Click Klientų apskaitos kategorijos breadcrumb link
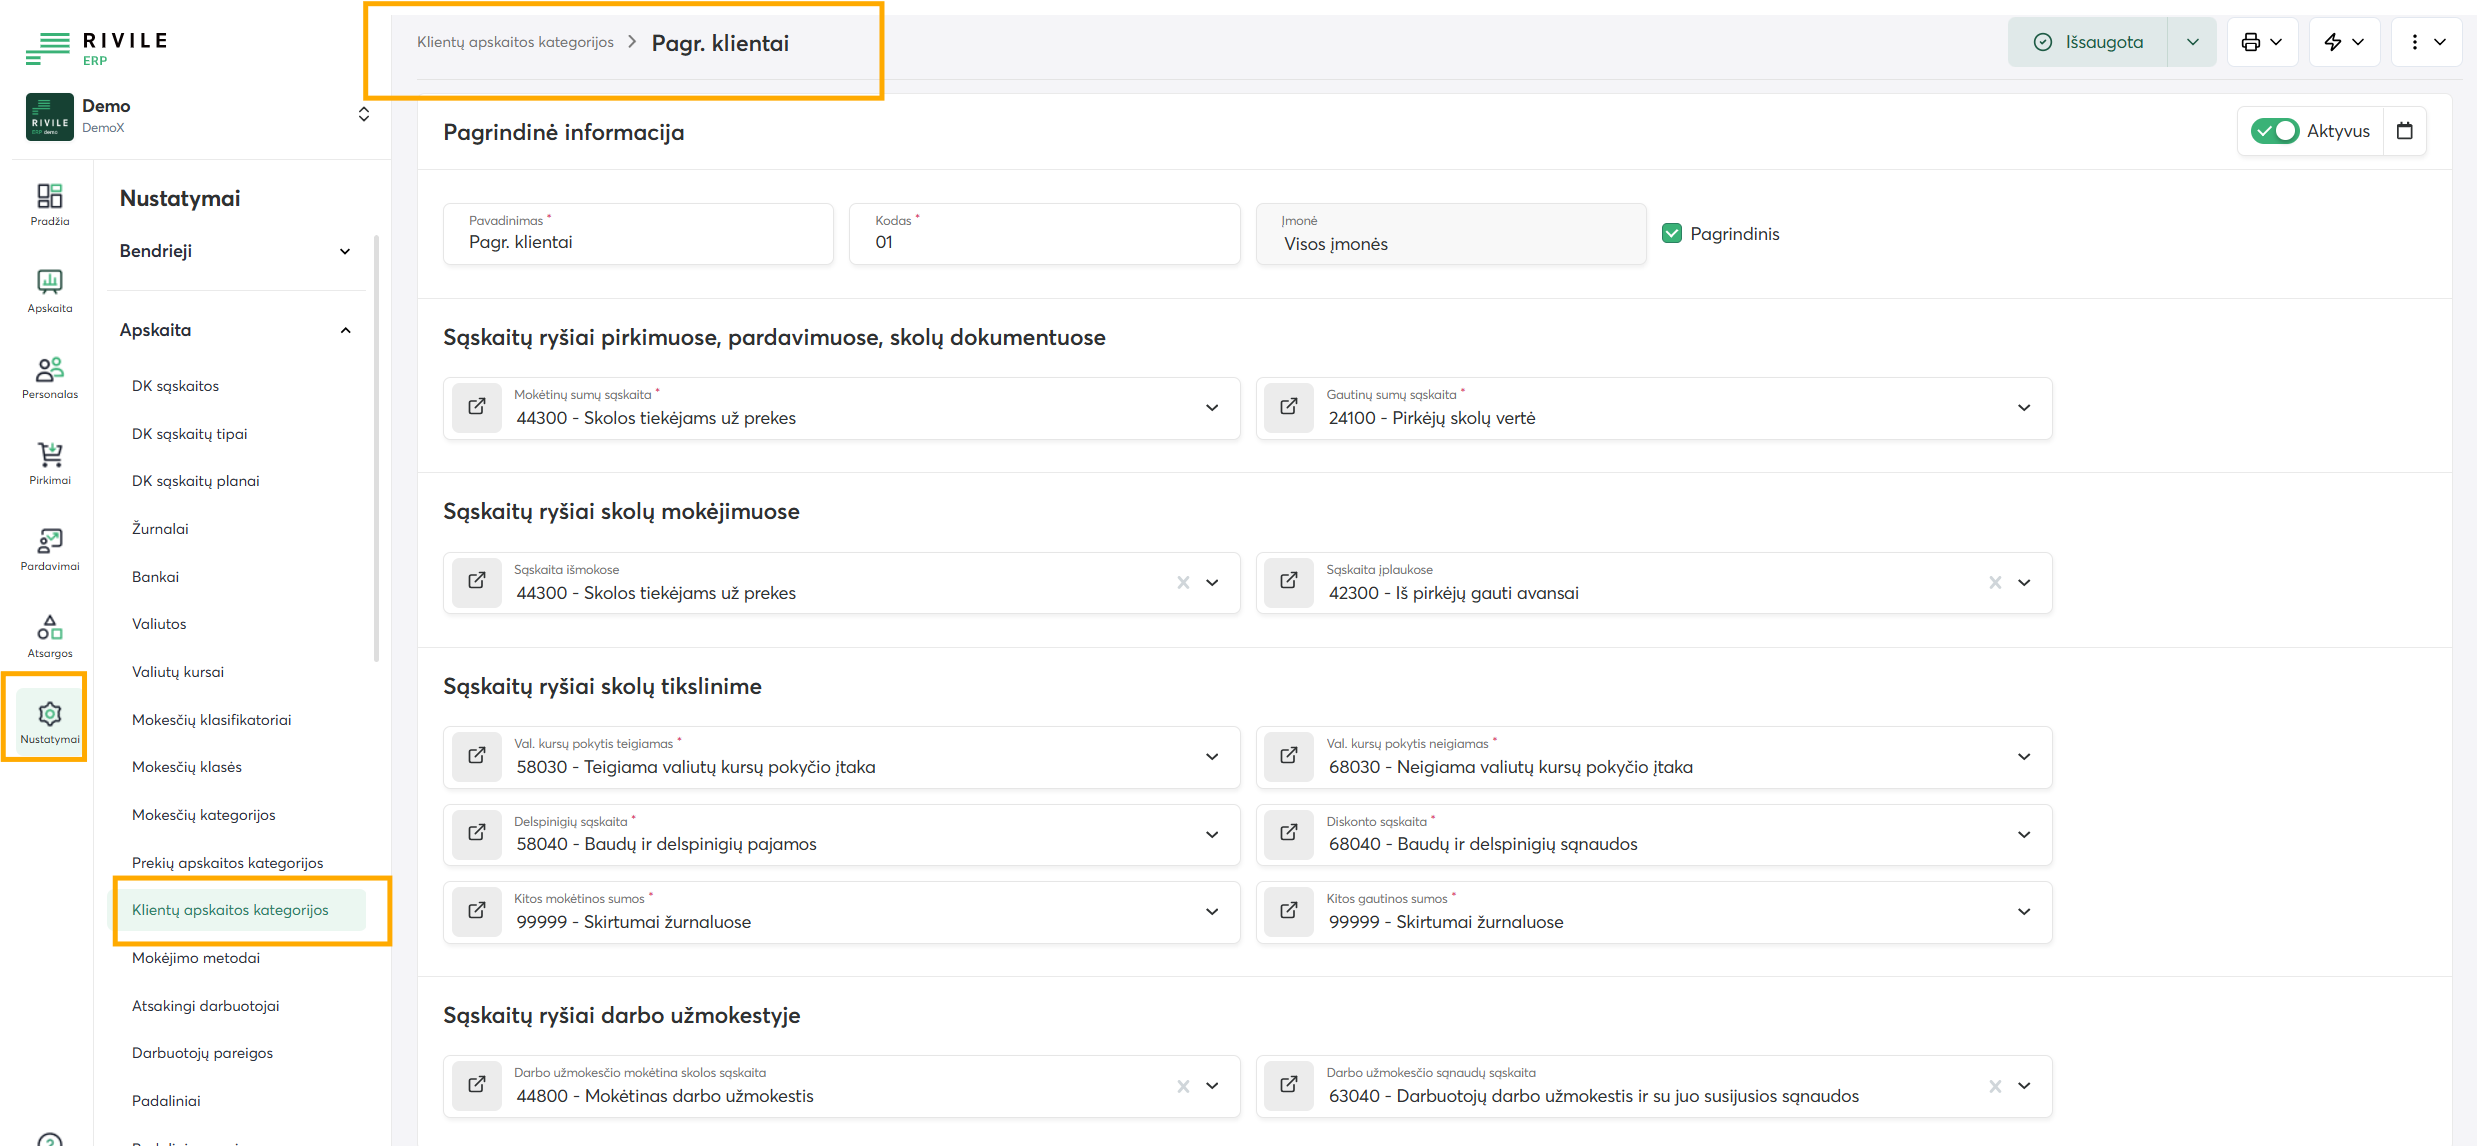Image resolution: width=2477 pixels, height=1146 pixels. tap(515, 42)
